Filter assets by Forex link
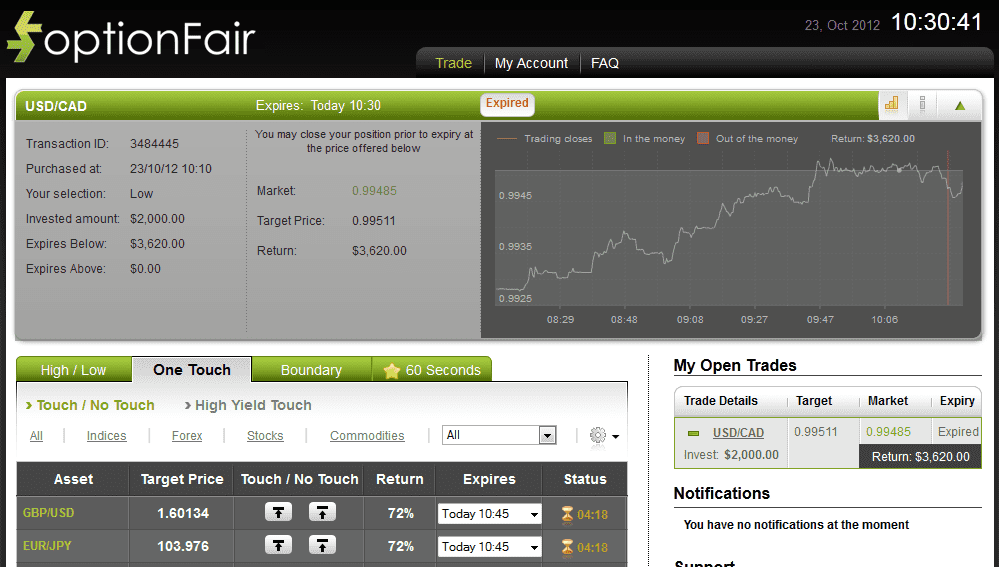 [x=187, y=436]
